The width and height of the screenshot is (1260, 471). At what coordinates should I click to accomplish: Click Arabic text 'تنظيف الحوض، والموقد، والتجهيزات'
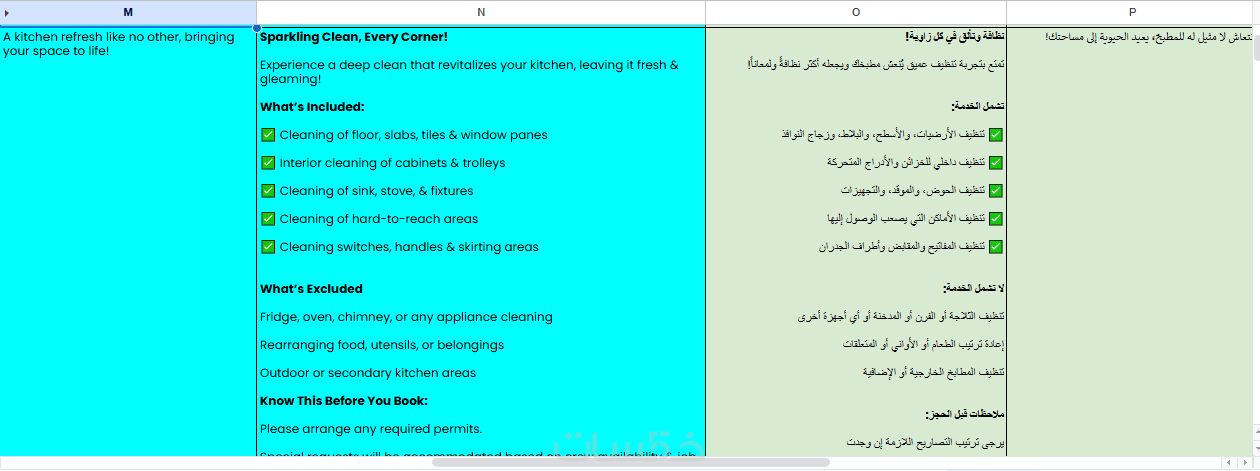[913, 190]
